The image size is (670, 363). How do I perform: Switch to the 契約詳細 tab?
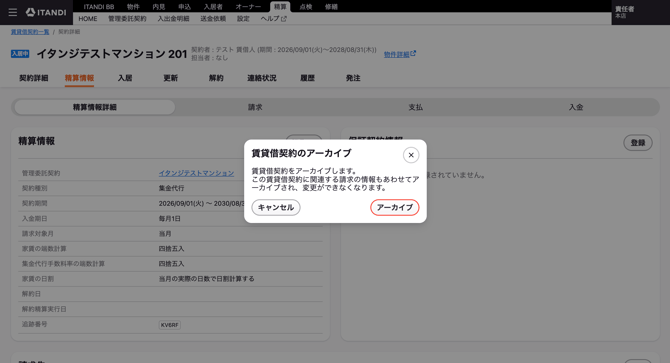click(34, 78)
